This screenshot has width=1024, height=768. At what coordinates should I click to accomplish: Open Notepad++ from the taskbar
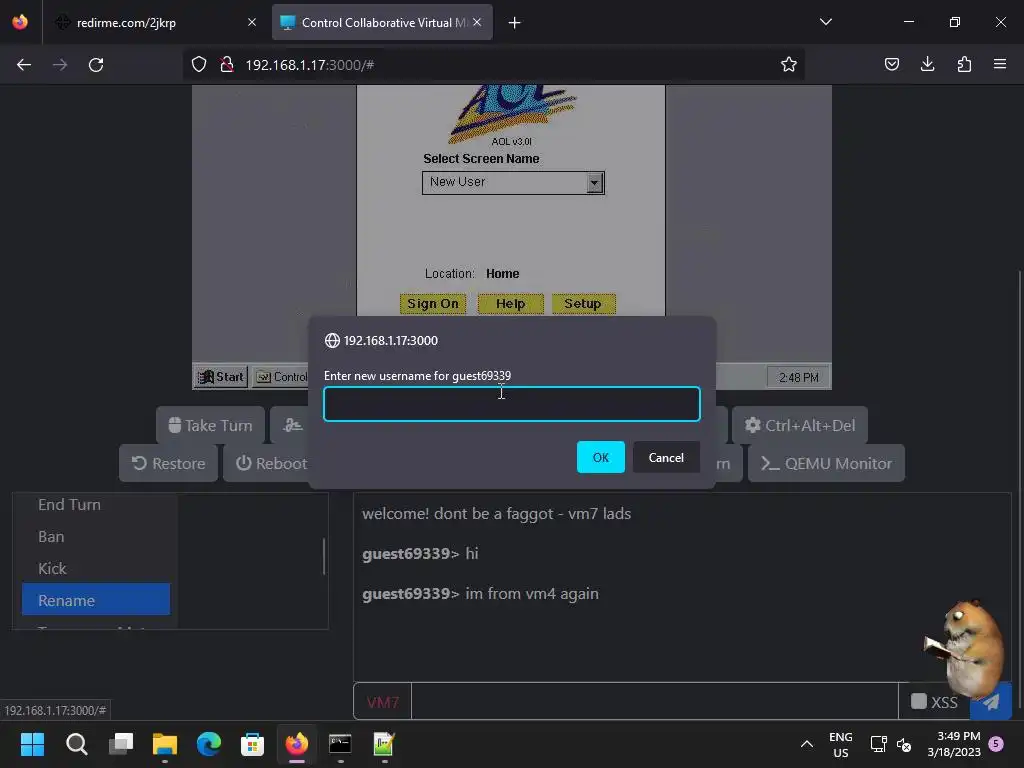click(x=384, y=744)
